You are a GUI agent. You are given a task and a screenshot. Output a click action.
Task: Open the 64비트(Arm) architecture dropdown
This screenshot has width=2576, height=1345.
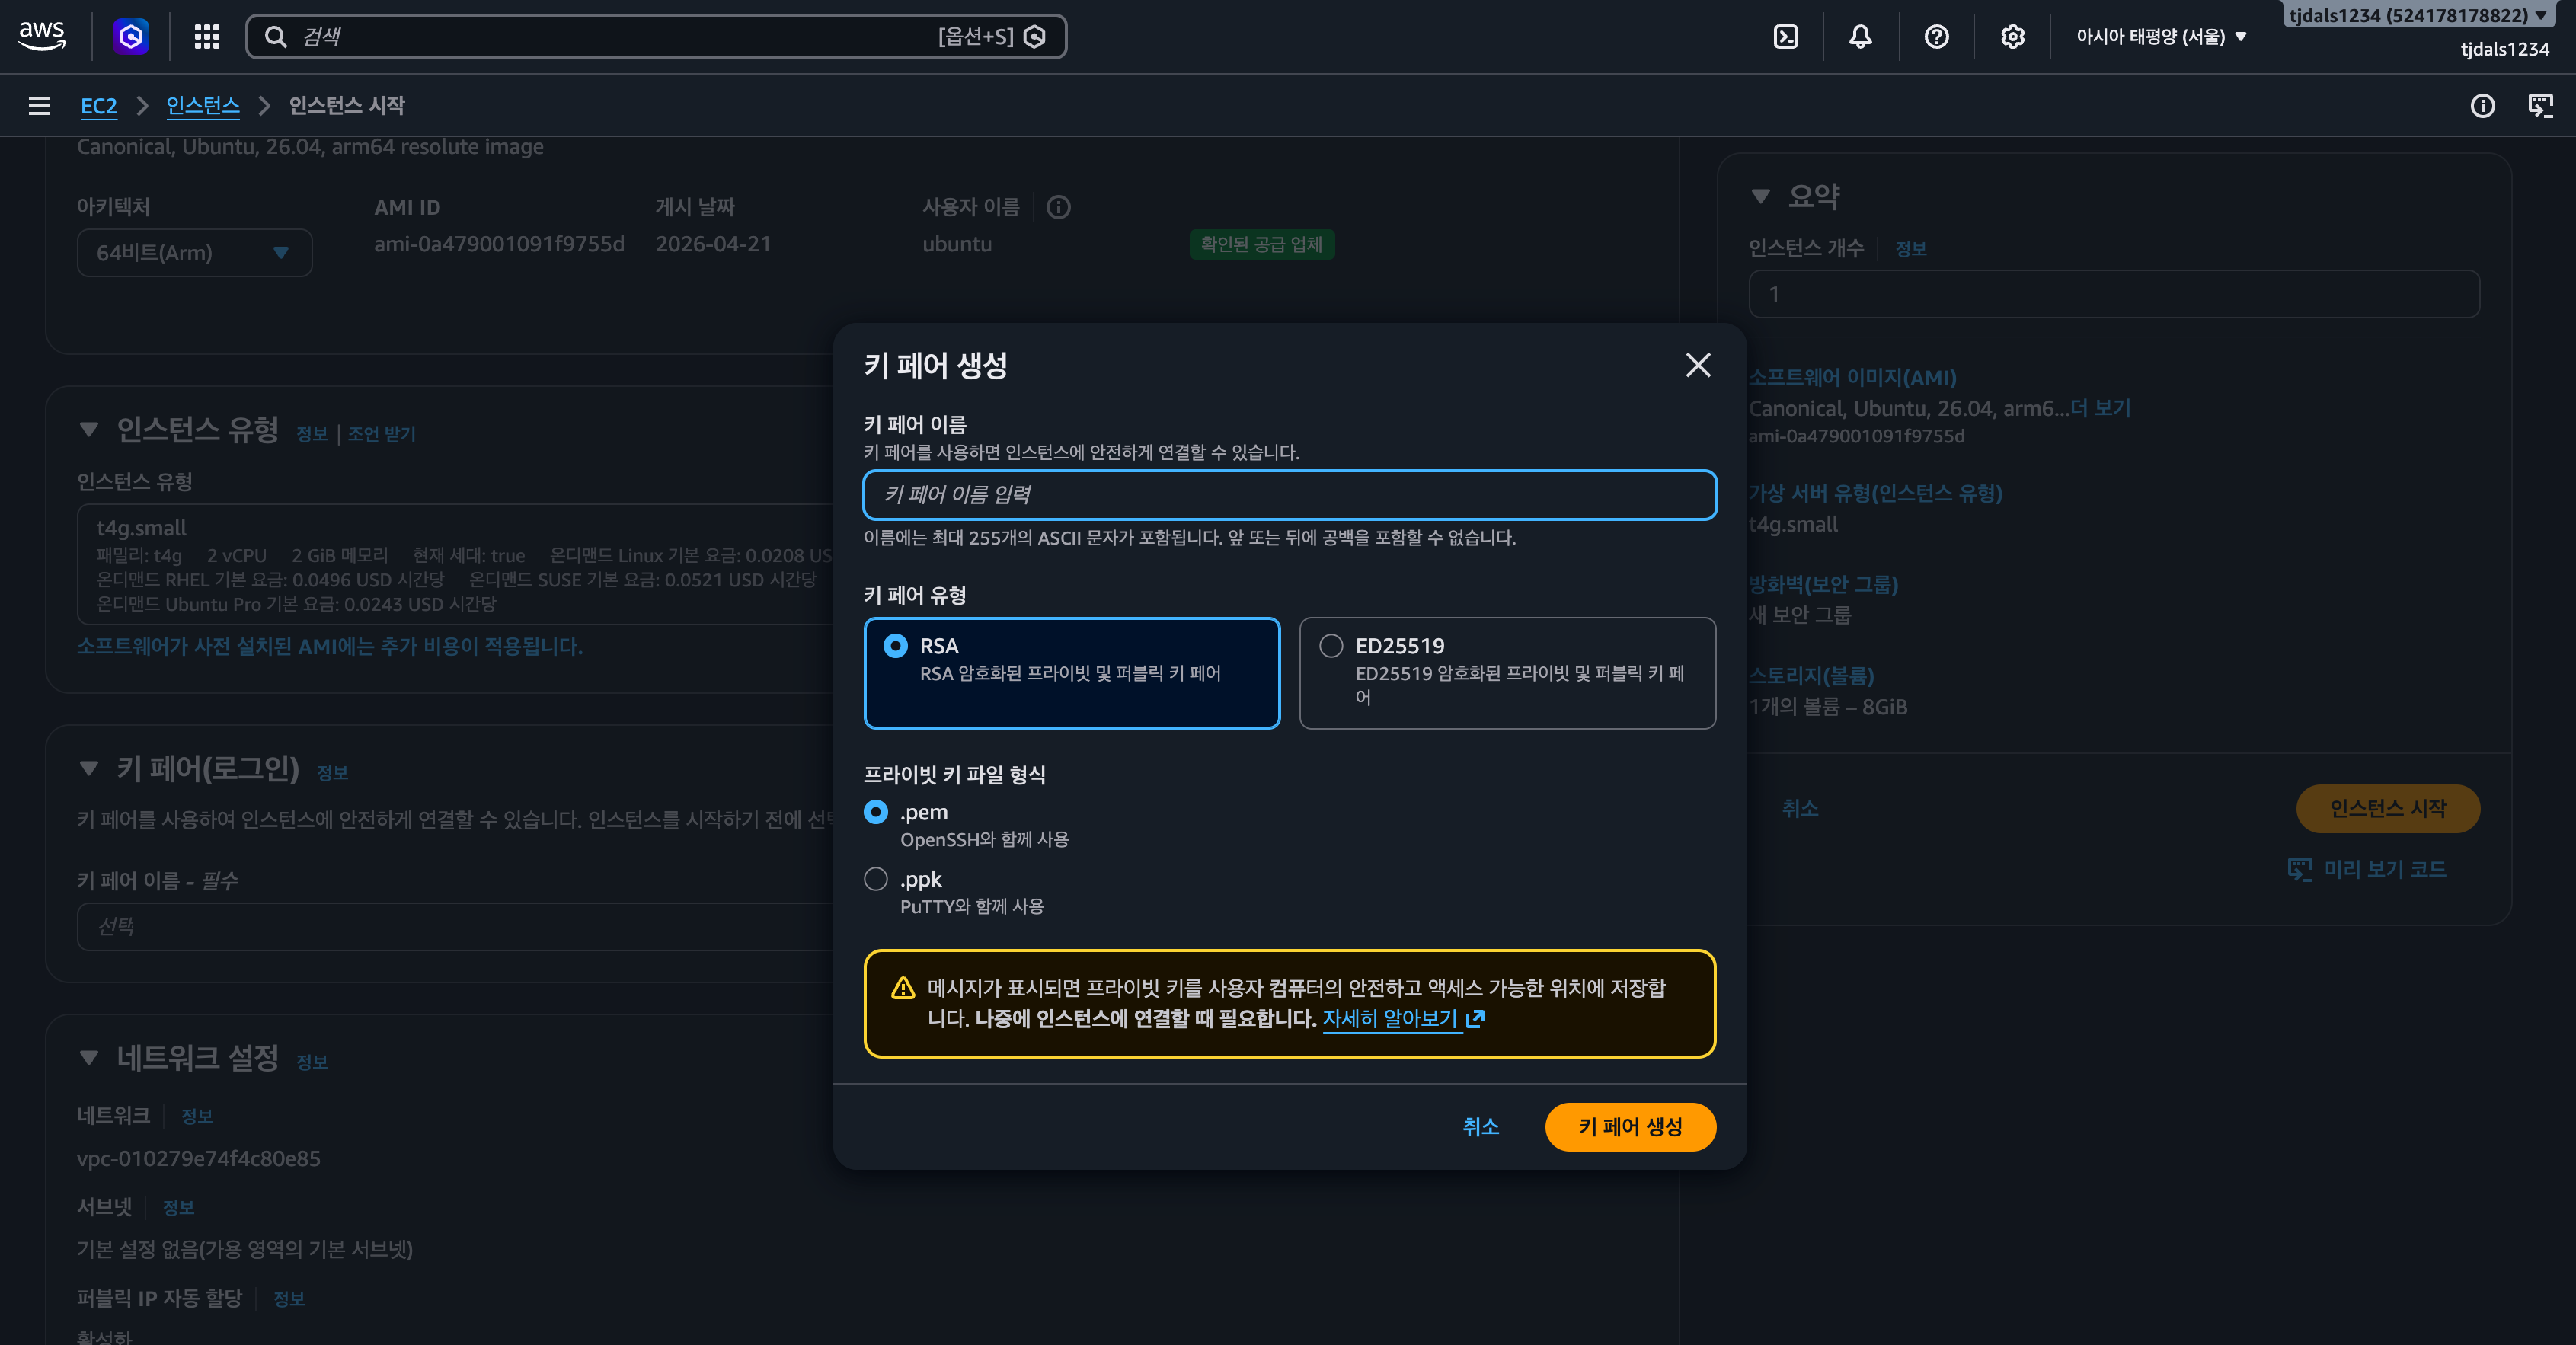tap(194, 252)
